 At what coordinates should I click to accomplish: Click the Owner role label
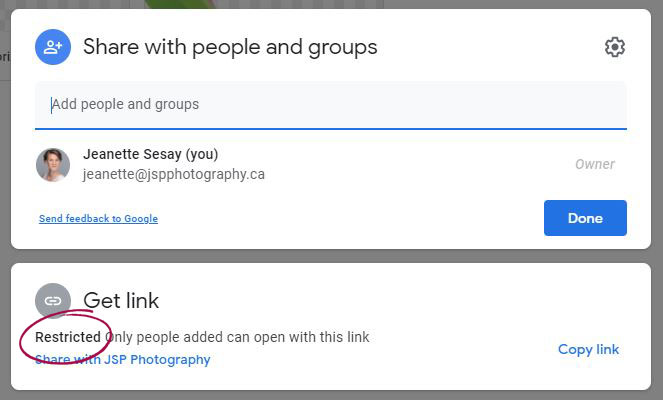coord(595,164)
